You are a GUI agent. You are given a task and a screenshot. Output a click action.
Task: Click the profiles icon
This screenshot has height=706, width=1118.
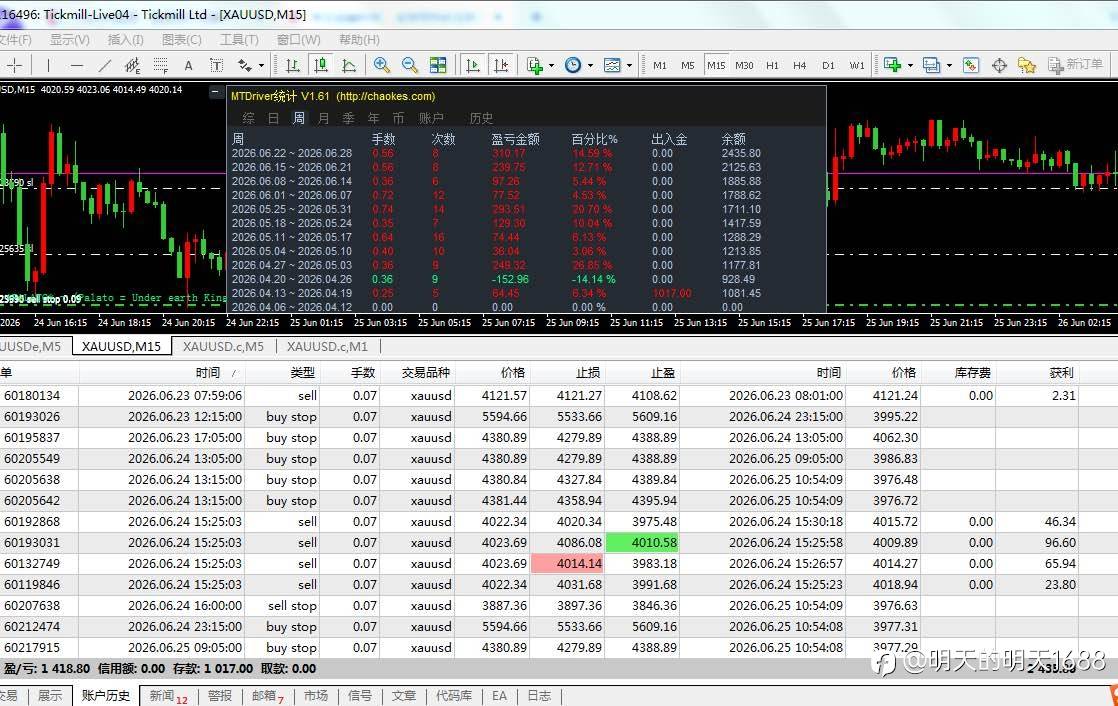click(x=931, y=66)
